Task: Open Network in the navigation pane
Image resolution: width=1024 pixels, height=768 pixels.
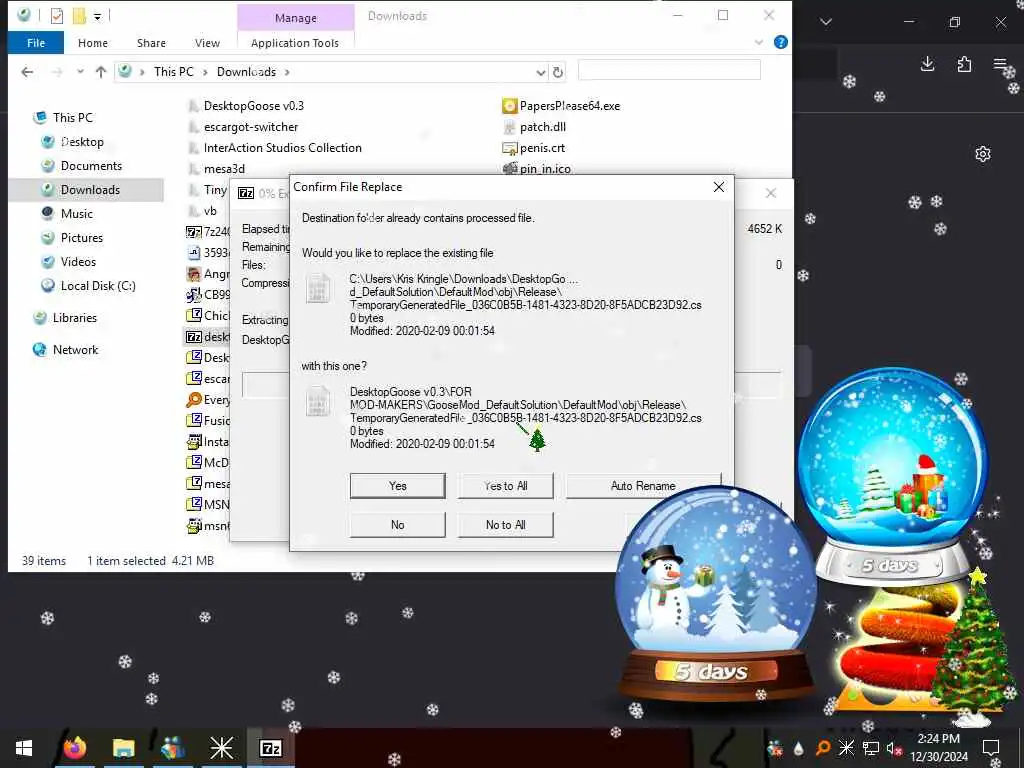Action: tap(75, 350)
